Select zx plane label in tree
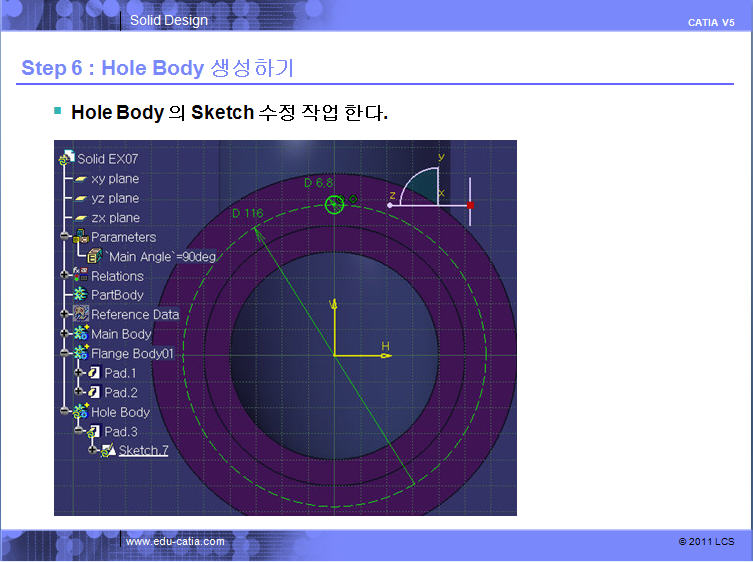The image size is (753, 562). point(115,218)
